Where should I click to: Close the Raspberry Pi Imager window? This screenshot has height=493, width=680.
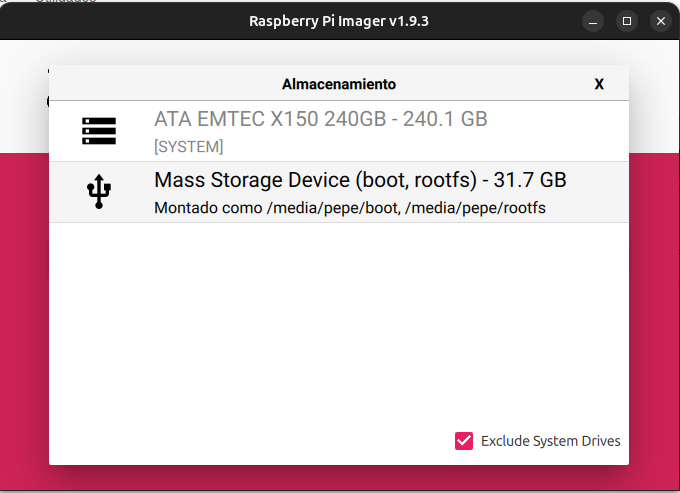point(660,20)
